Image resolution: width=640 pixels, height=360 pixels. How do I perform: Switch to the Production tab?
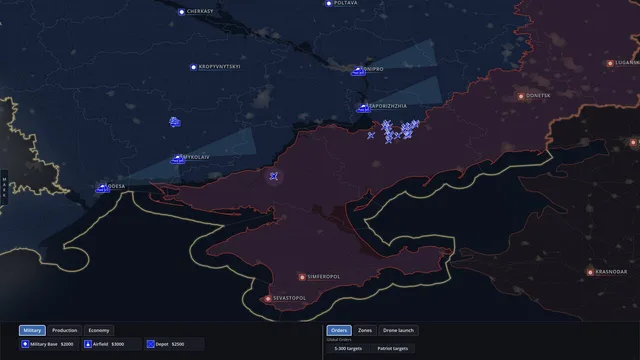click(x=64, y=330)
